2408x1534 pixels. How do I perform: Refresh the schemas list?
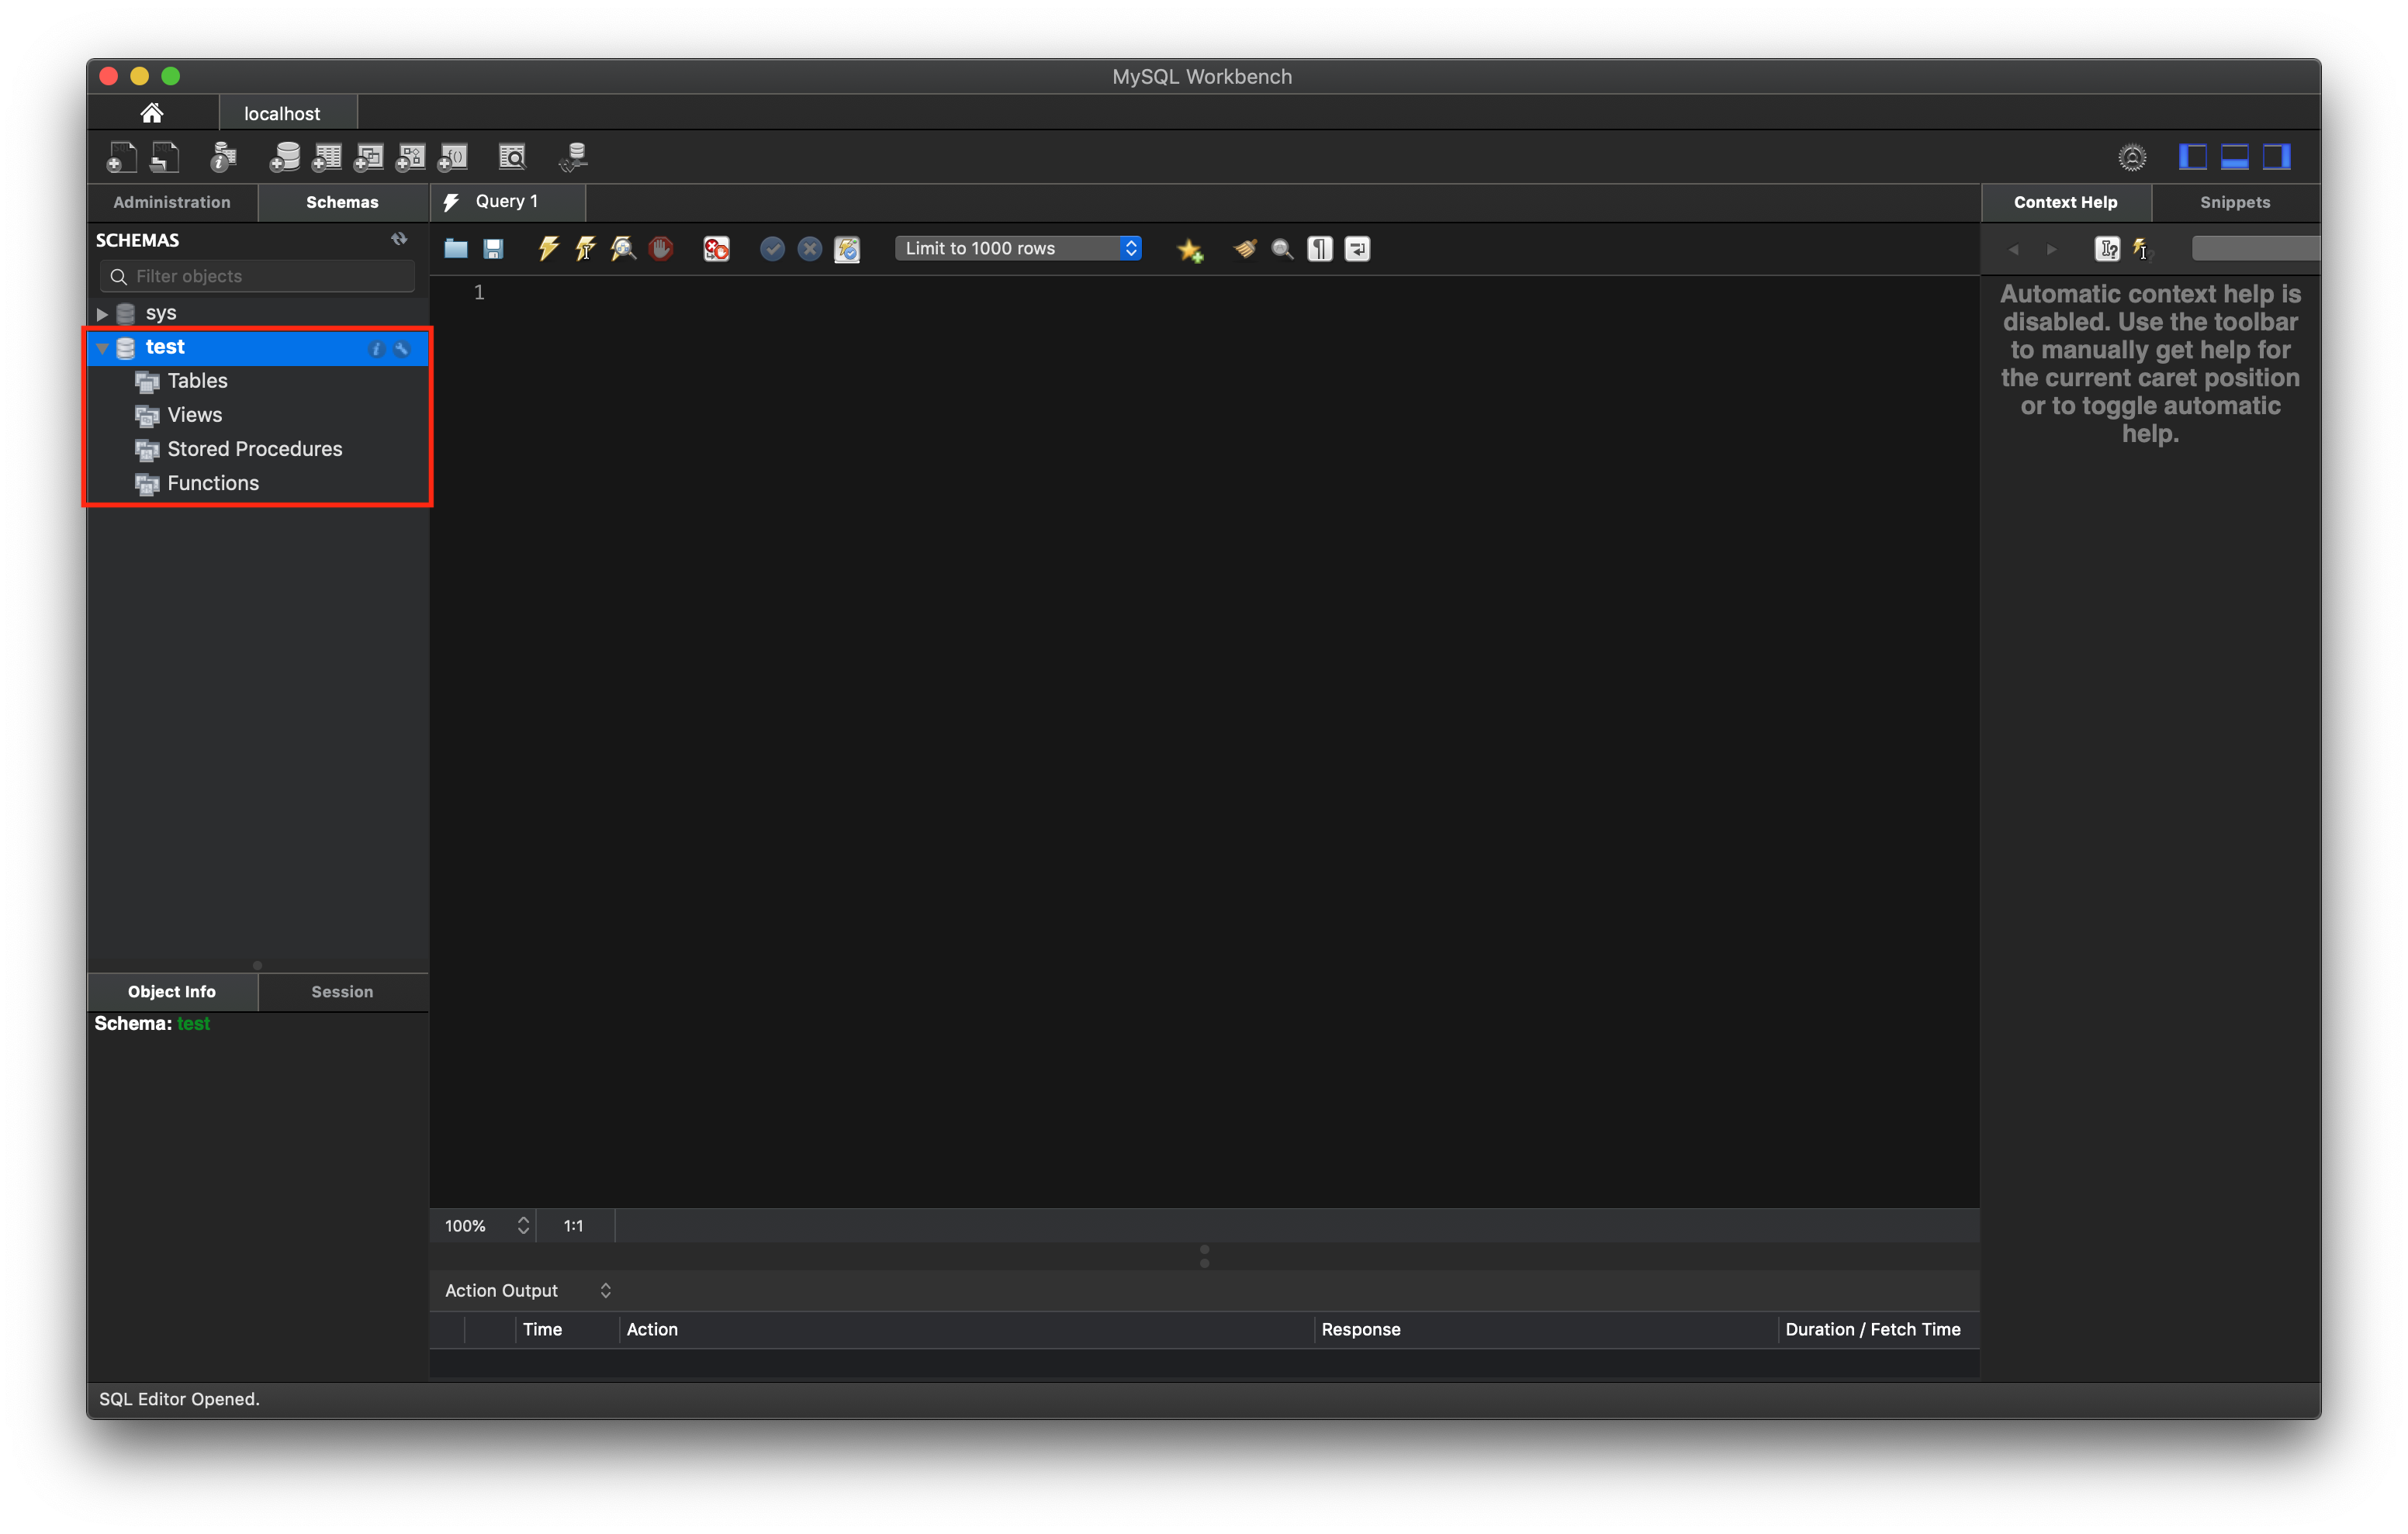(x=399, y=239)
